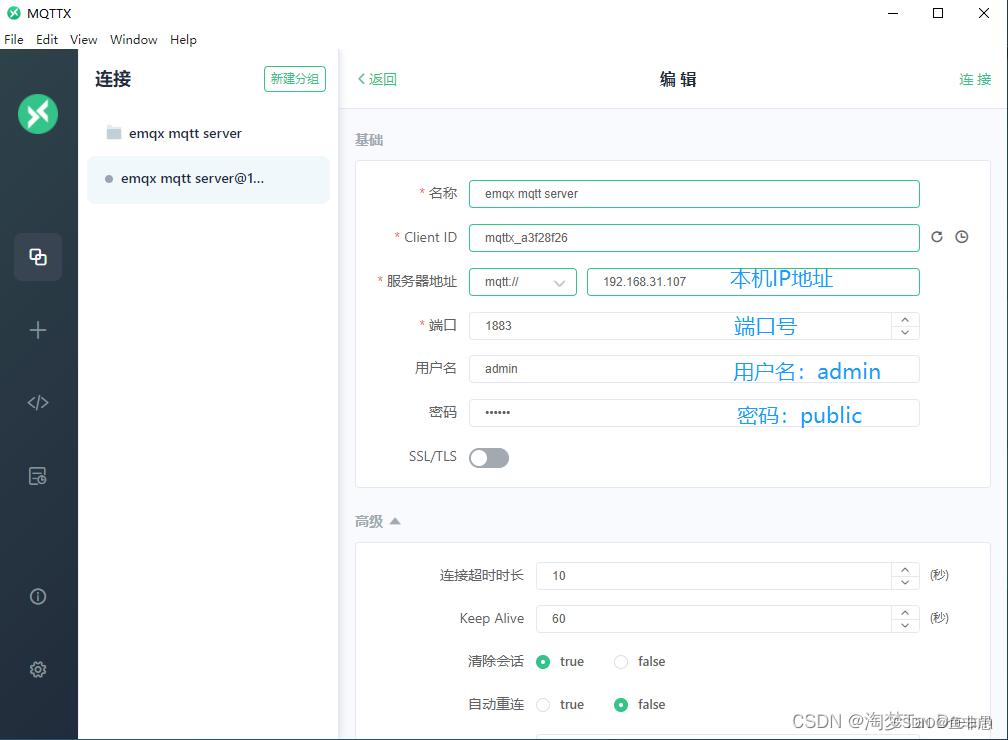Open the mqtt:// protocol dropdown
The height and width of the screenshot is (740, 1008).
click(x=523, y=282)
